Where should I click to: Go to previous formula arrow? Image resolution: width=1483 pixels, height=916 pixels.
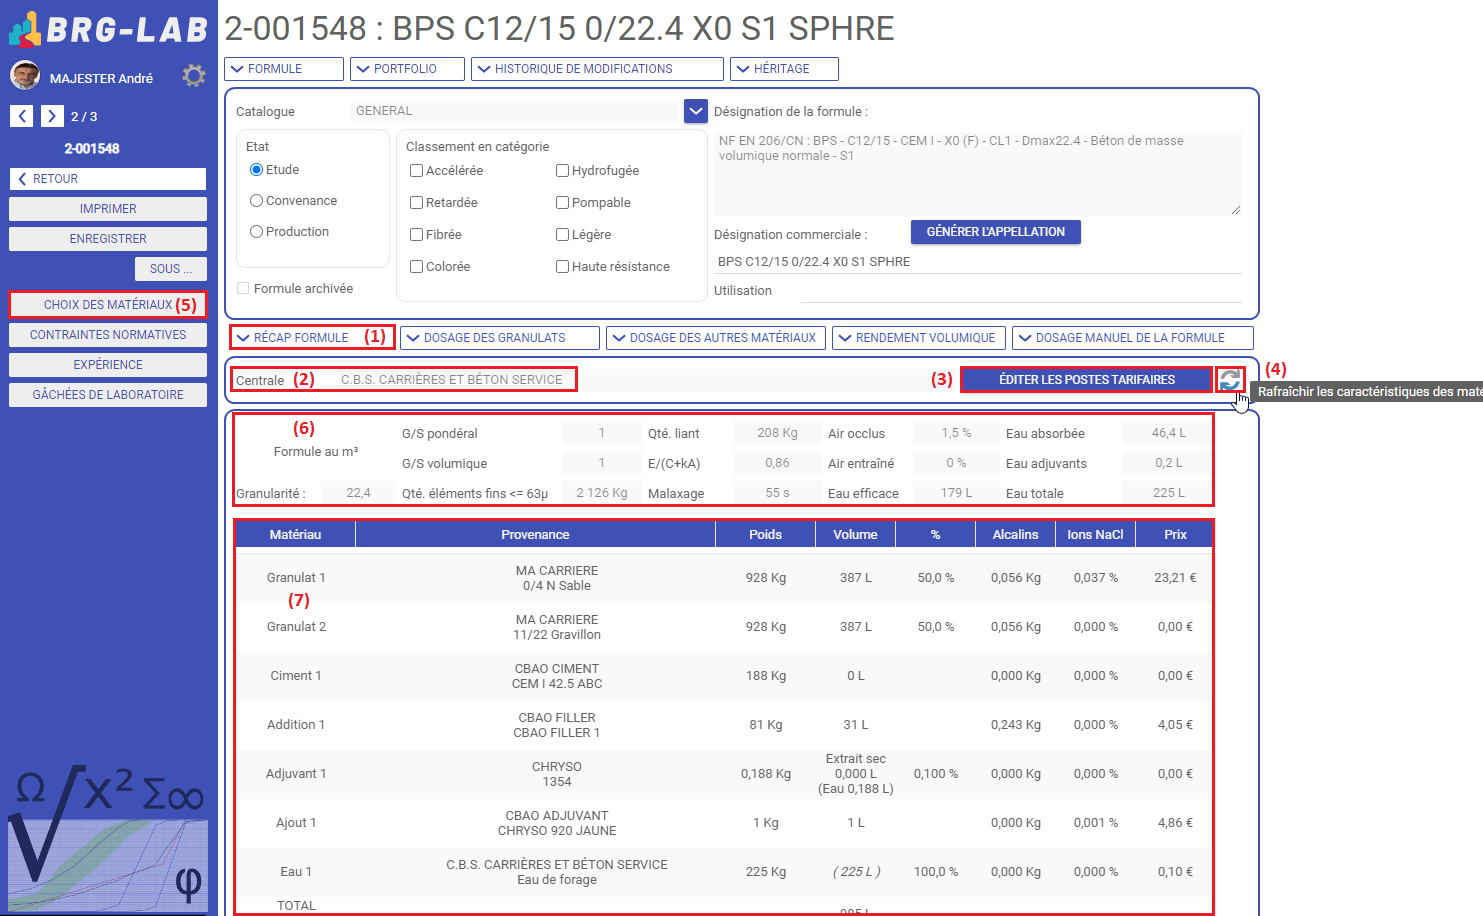click(x=22, y=116)
